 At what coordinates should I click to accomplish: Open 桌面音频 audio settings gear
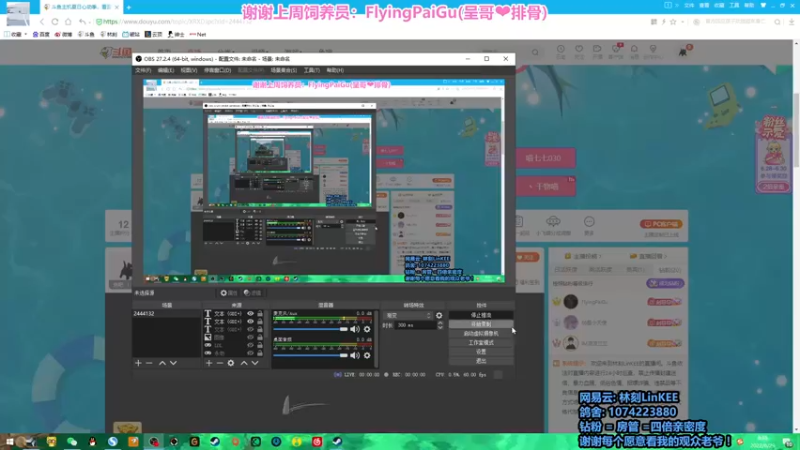(367, 355)
